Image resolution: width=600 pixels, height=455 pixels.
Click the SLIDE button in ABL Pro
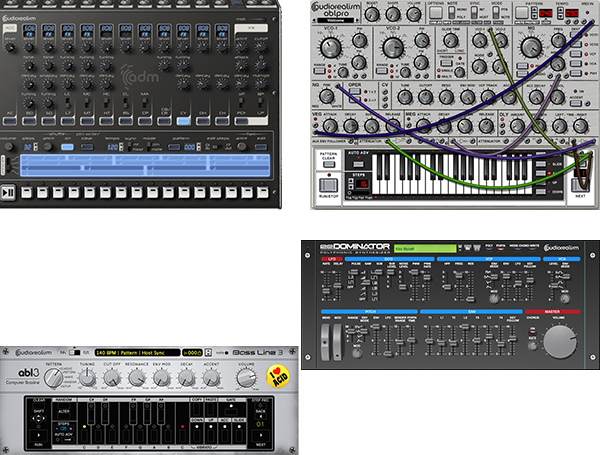[x=540, y=164]
